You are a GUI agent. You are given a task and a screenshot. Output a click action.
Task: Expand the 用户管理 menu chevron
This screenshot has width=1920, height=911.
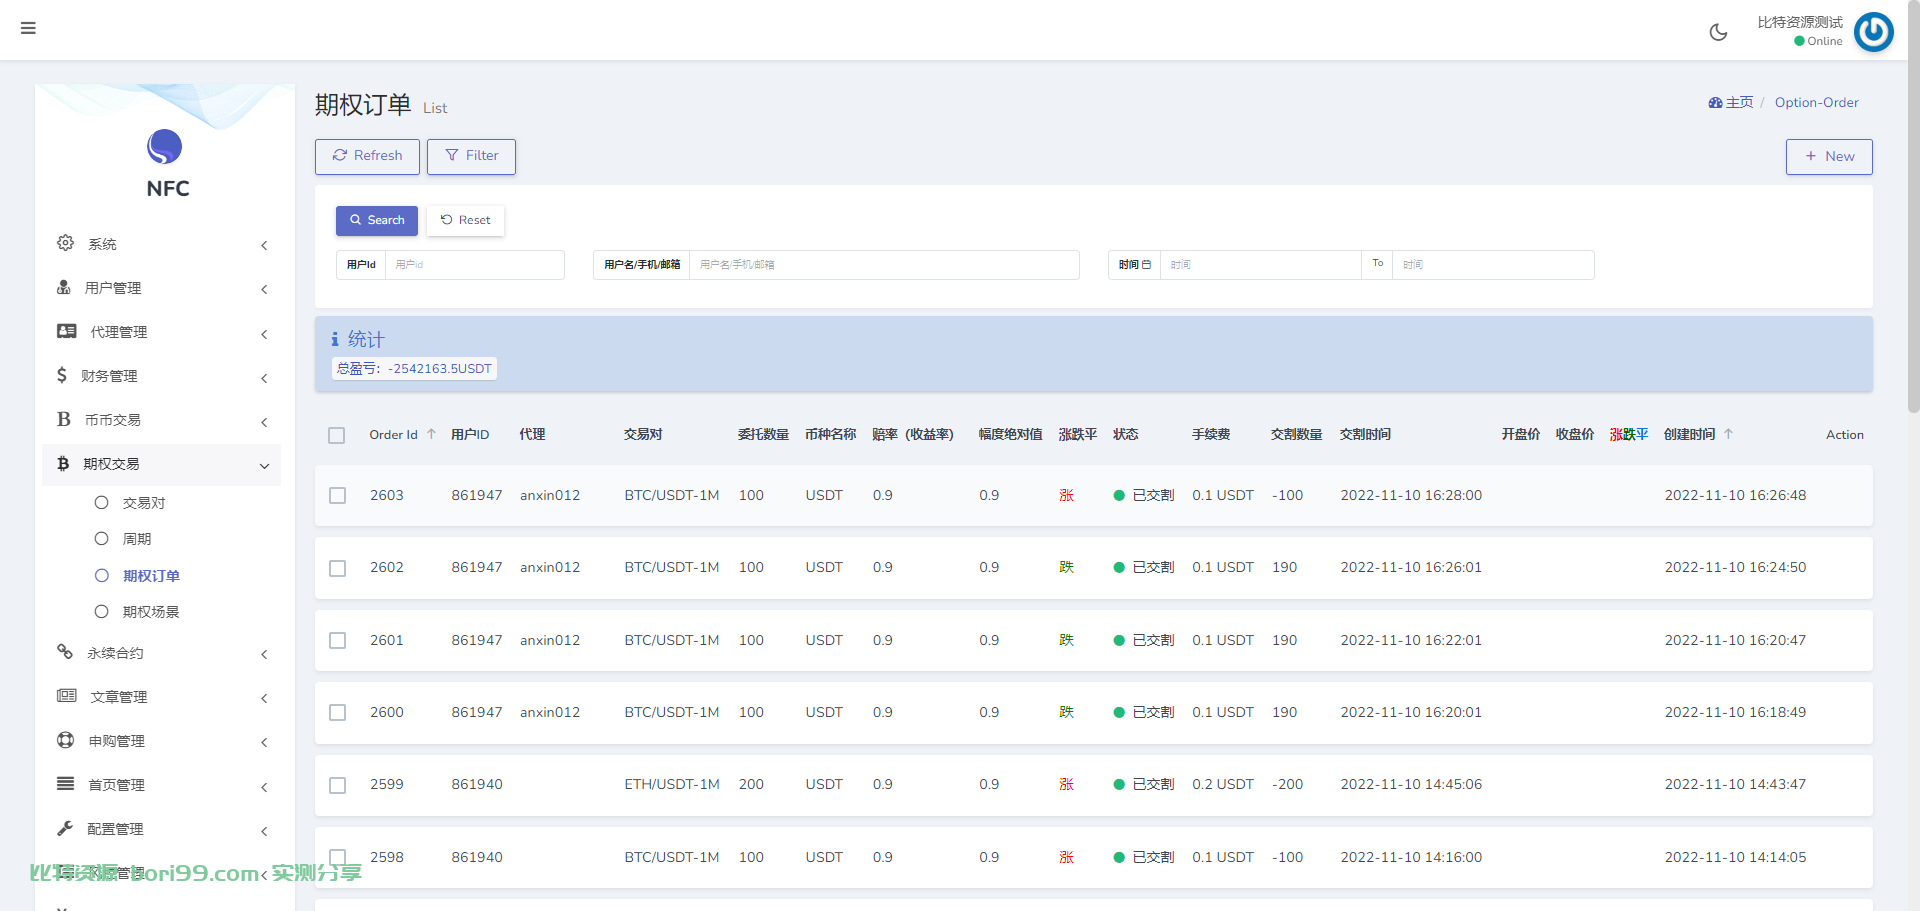264,289
